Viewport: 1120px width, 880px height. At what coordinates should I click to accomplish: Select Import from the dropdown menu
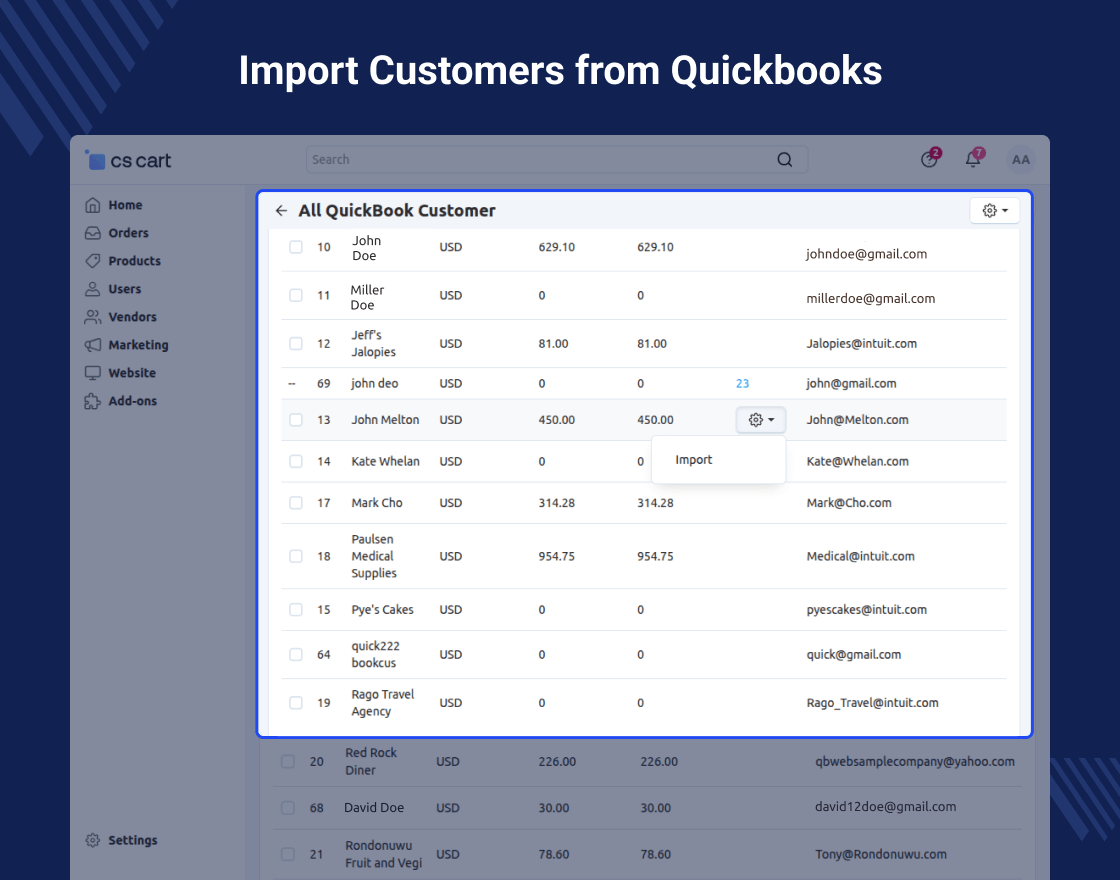(694, 460)
